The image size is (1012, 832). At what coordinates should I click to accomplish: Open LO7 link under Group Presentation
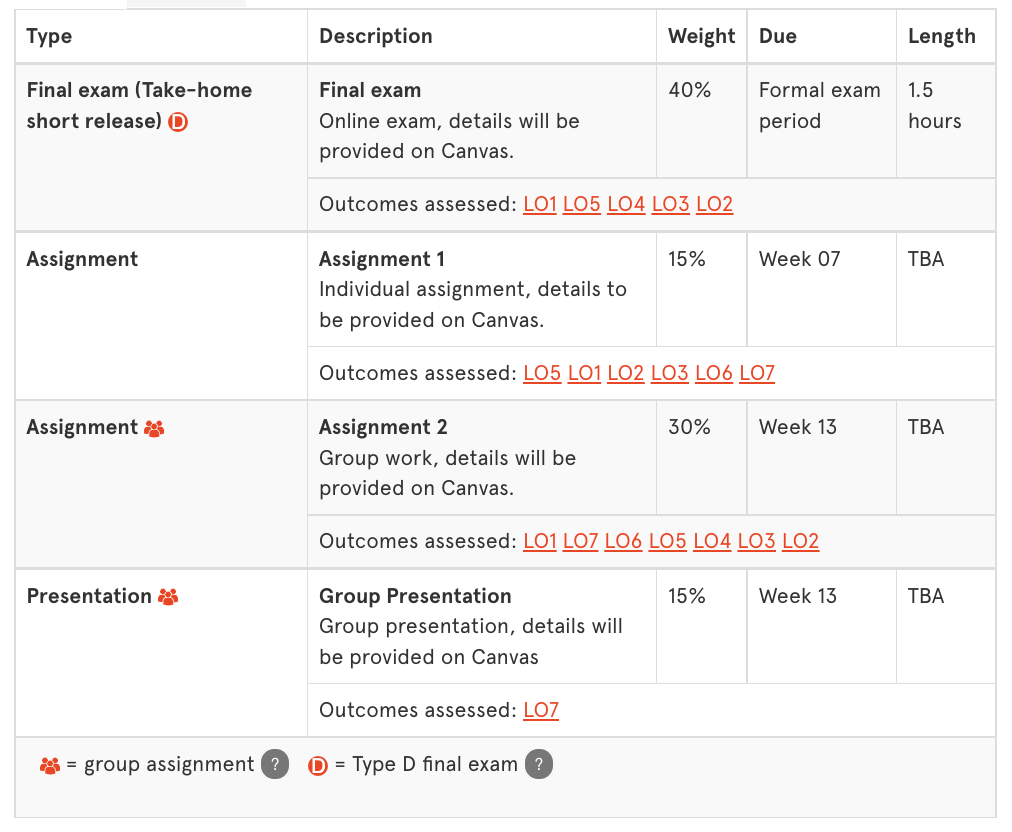(541, 710)
